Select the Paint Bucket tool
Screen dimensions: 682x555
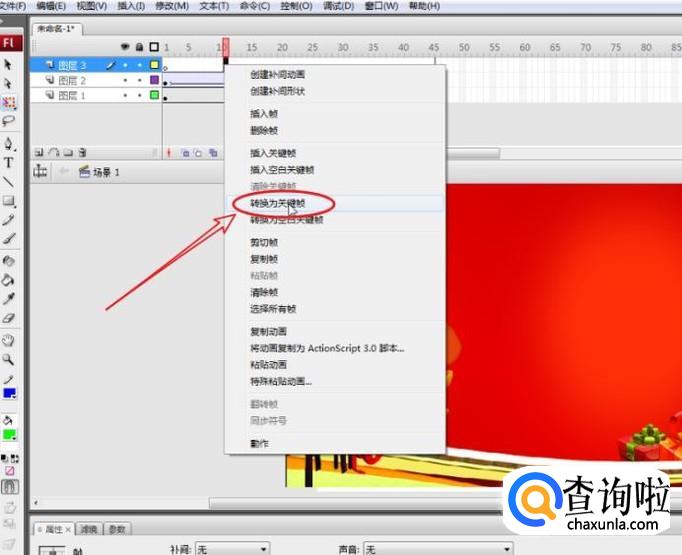coord(8,280)
